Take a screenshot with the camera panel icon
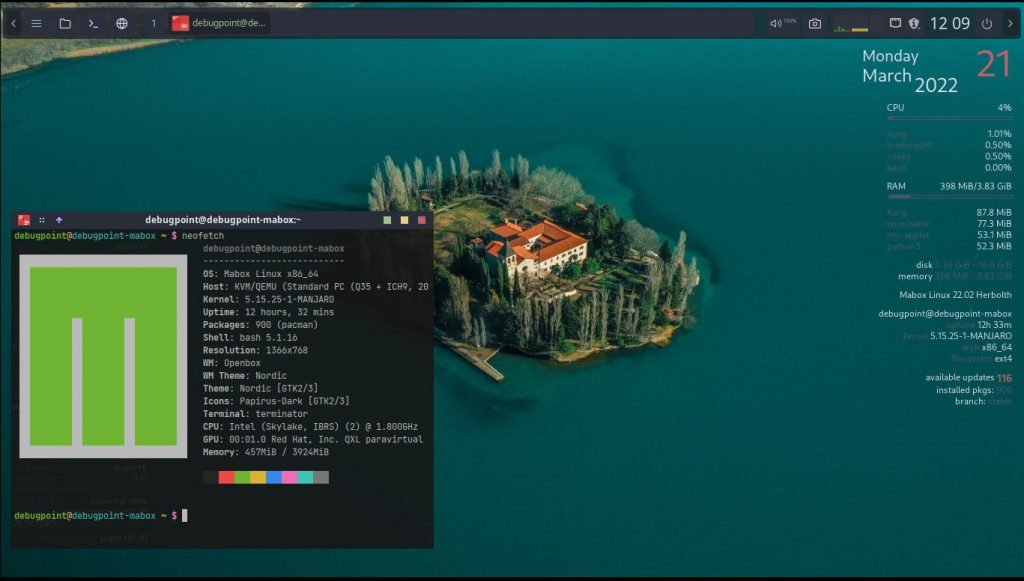Screen dimensions: 1024x581 [813, 23]
